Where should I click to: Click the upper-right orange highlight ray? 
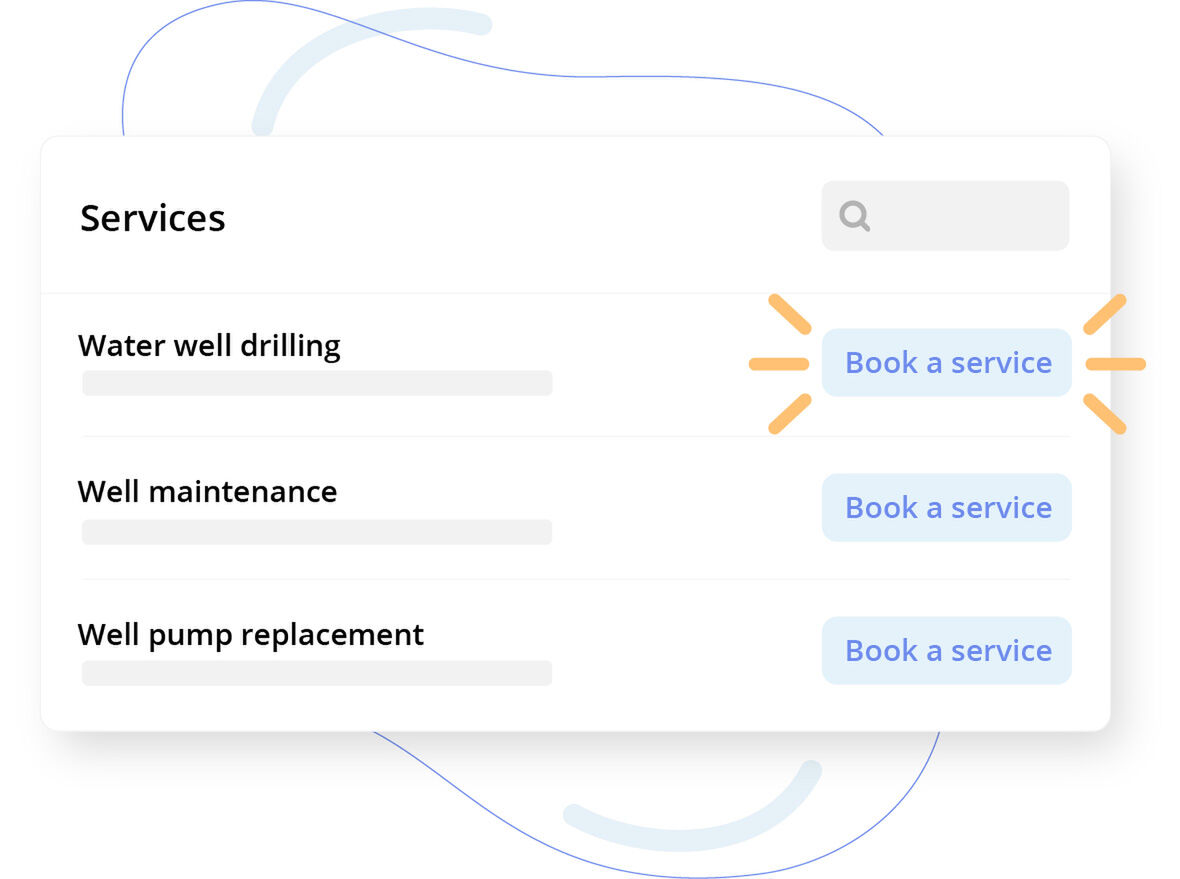tap(1105, 314)
